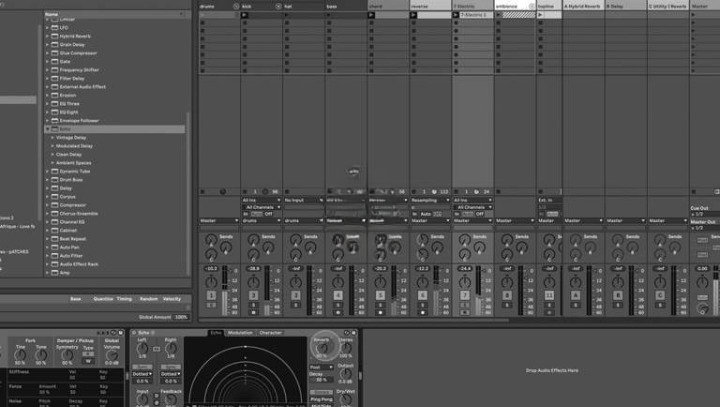Adjust Send A knob on kick track

[x=253, y=239]
